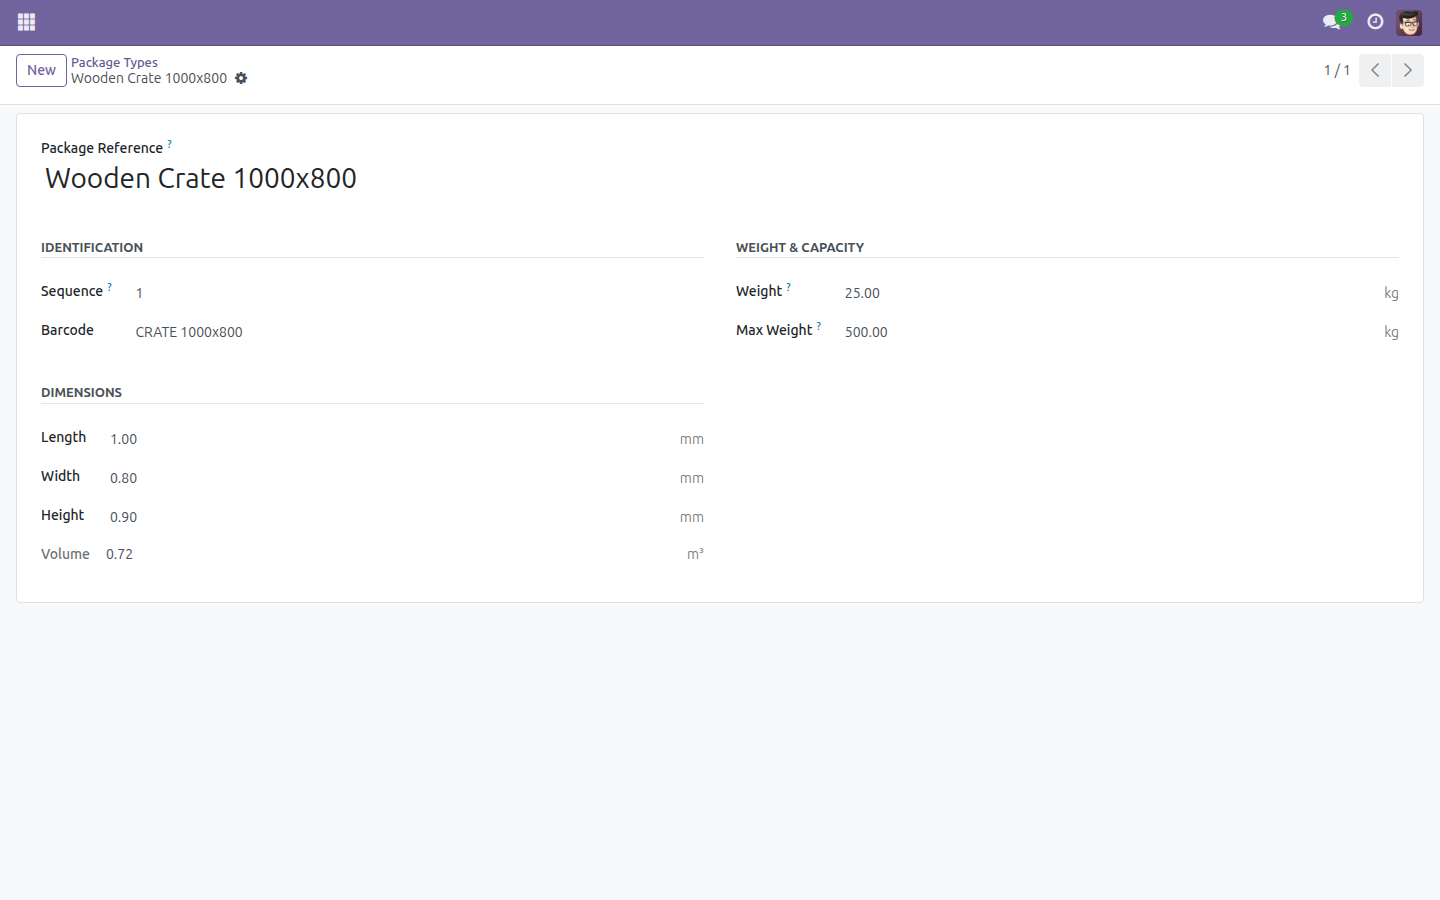
Task: Show Package Reference help tooltip icon
Action: tap(170, 144)
